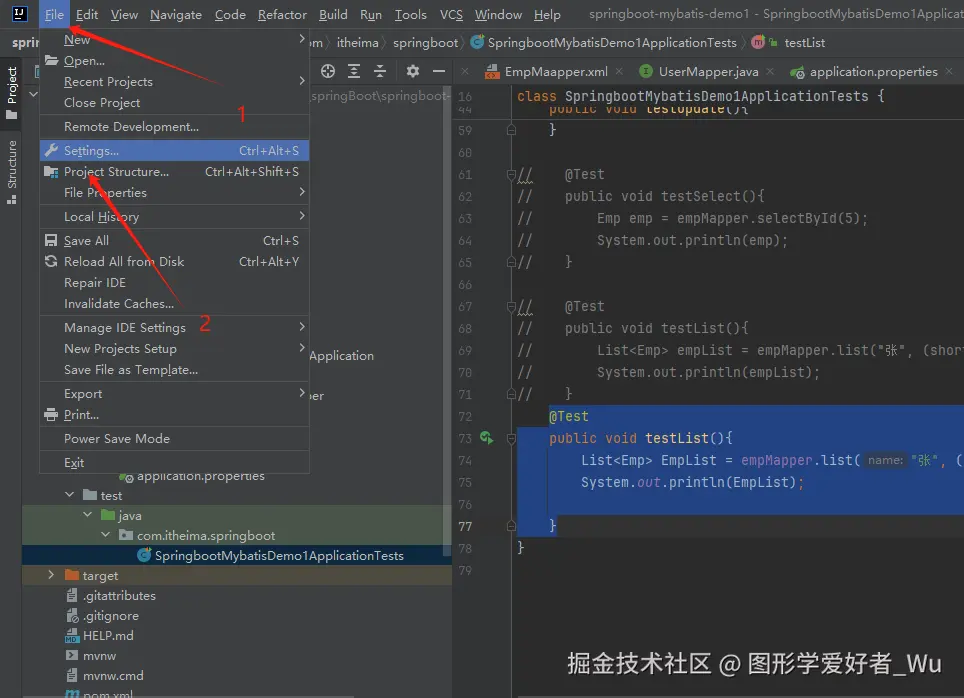
Task: Select SpringbootMybatisDemo1ApplicationTests in tree
Action: pos(279,555)
